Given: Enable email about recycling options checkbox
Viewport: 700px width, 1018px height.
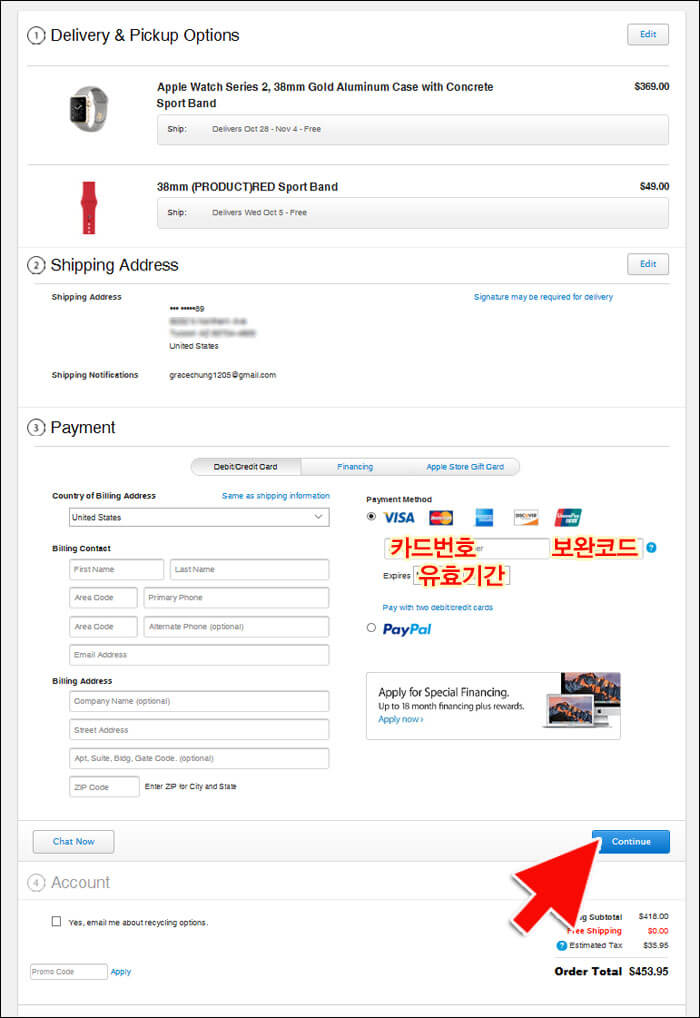Looking at the screenshot, I should [56, 921].
